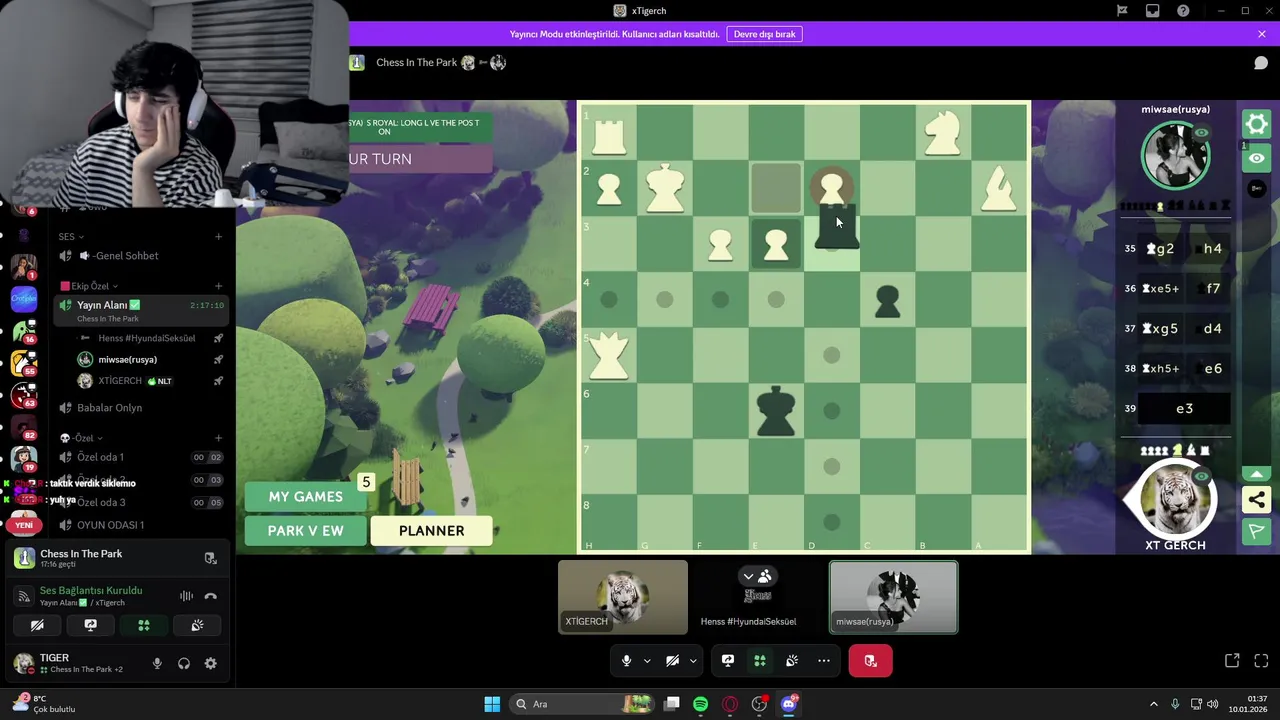Click Devre dışı bırak button
This screenshot has height=720, width=1280.
765,34
